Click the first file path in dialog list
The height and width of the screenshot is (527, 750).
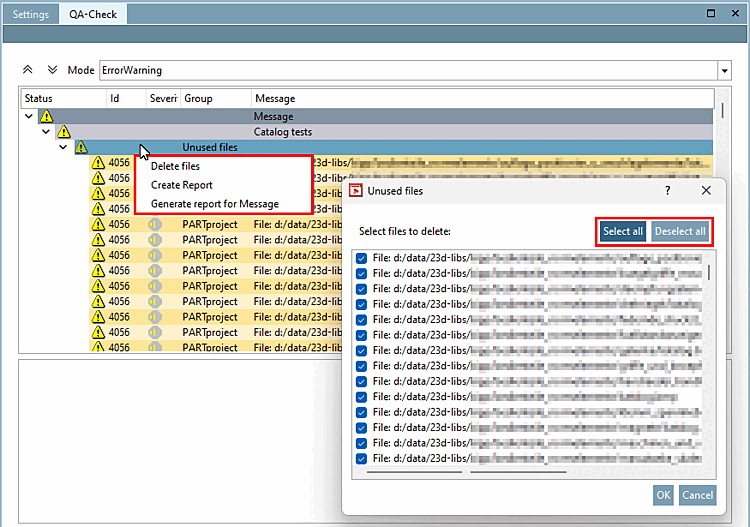tap(537, 258)
